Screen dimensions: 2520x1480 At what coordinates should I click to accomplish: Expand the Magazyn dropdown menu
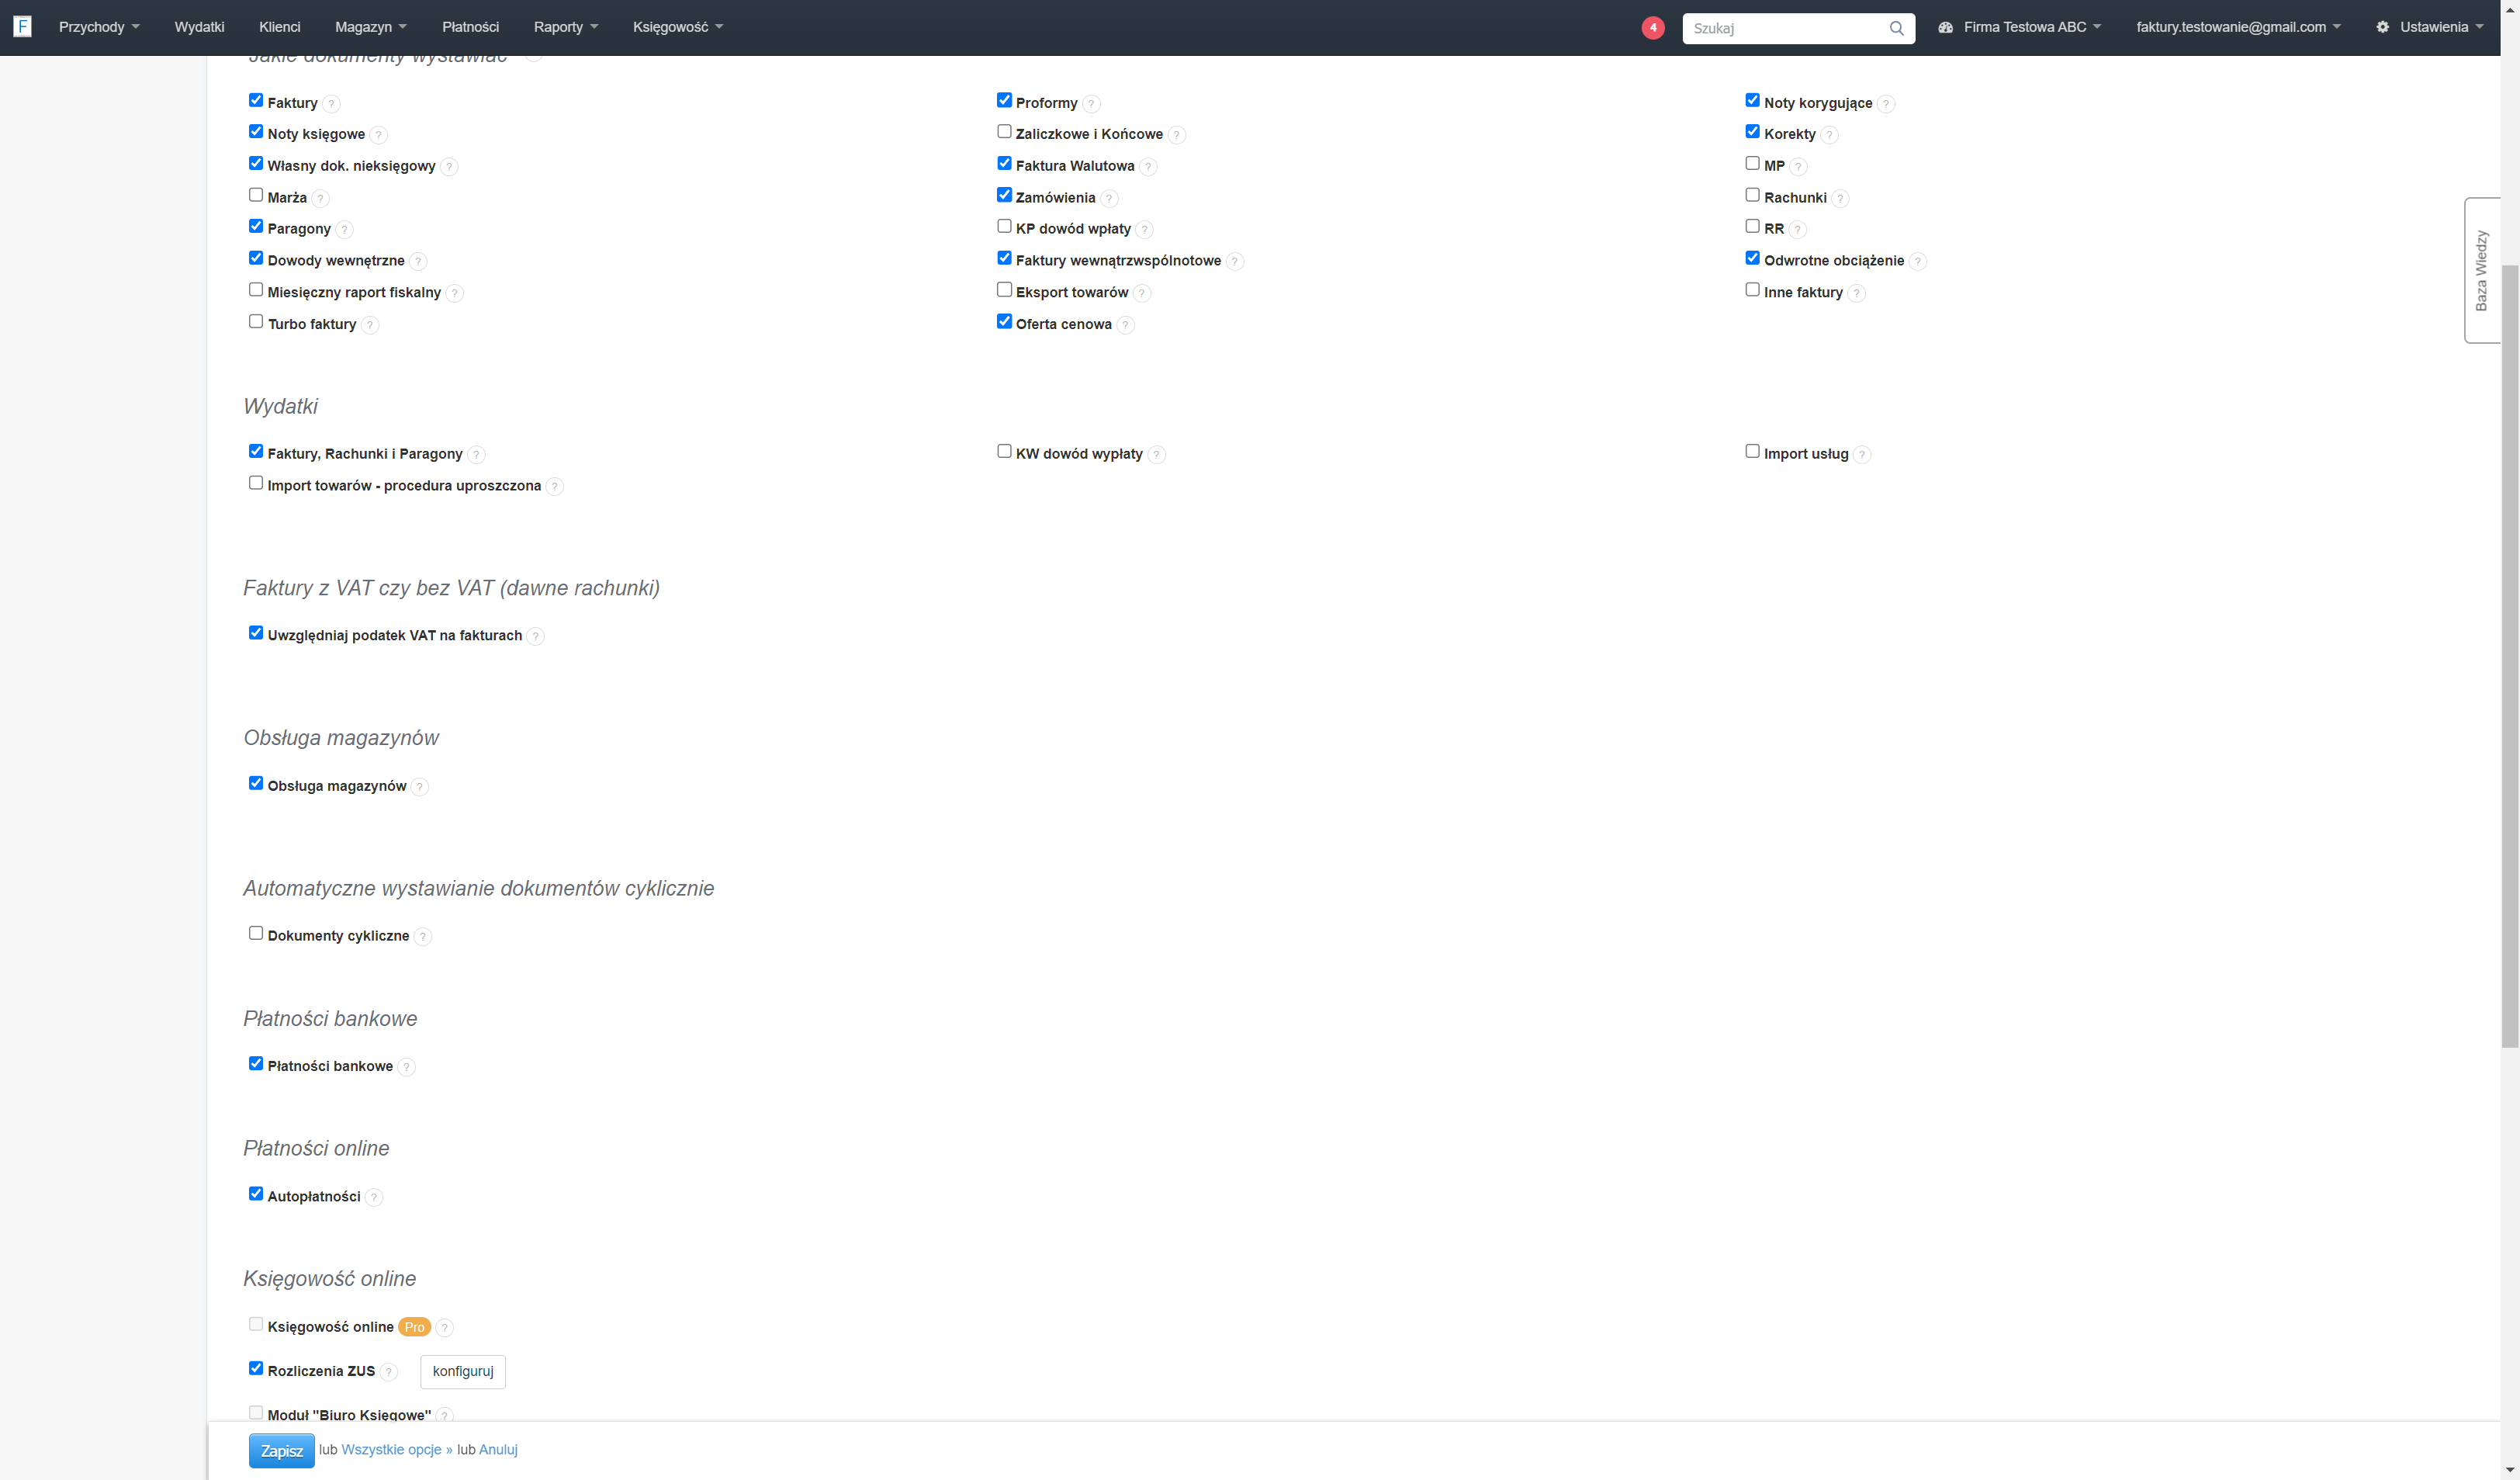click(371, 27)
